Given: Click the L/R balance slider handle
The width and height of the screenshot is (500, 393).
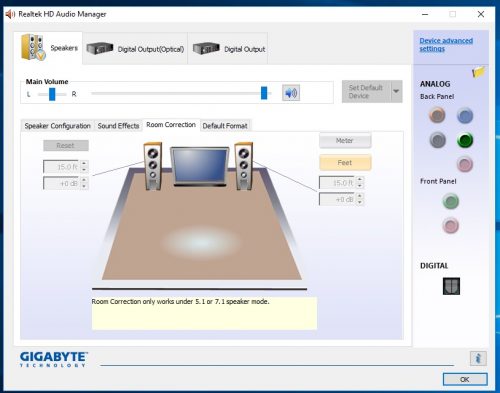Looking at the screenshot, I should pyautogui.click(x=52, y=94).
